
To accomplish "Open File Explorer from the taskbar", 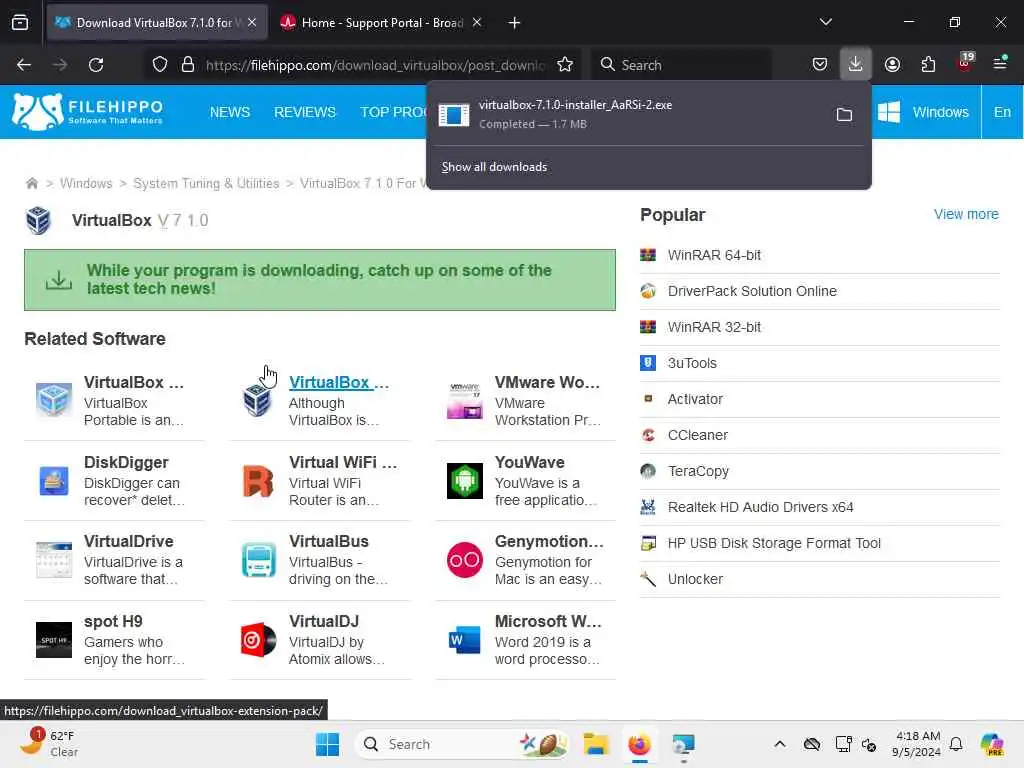I will [596, 744].
